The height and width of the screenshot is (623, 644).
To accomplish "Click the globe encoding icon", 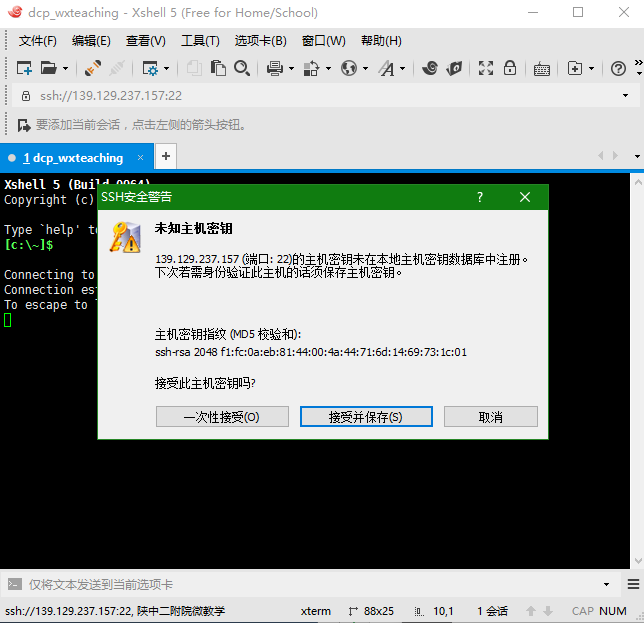I will coord(349,68).
